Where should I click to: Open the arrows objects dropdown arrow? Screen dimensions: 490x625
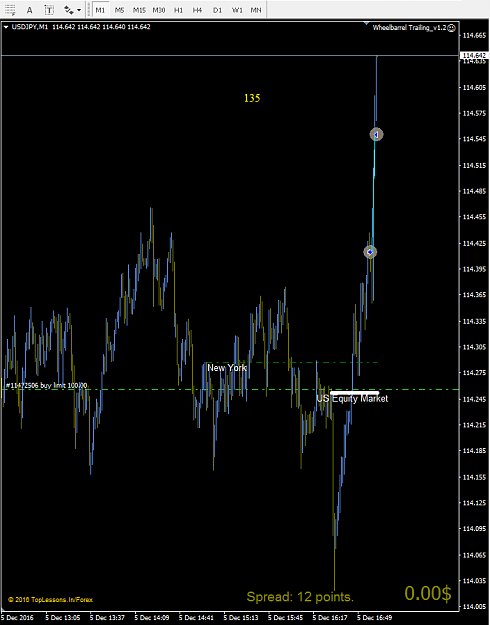tap(79, 10)
